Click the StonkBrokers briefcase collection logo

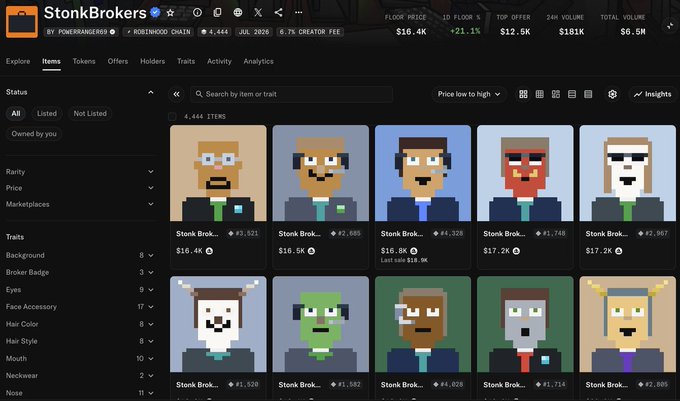22,22
